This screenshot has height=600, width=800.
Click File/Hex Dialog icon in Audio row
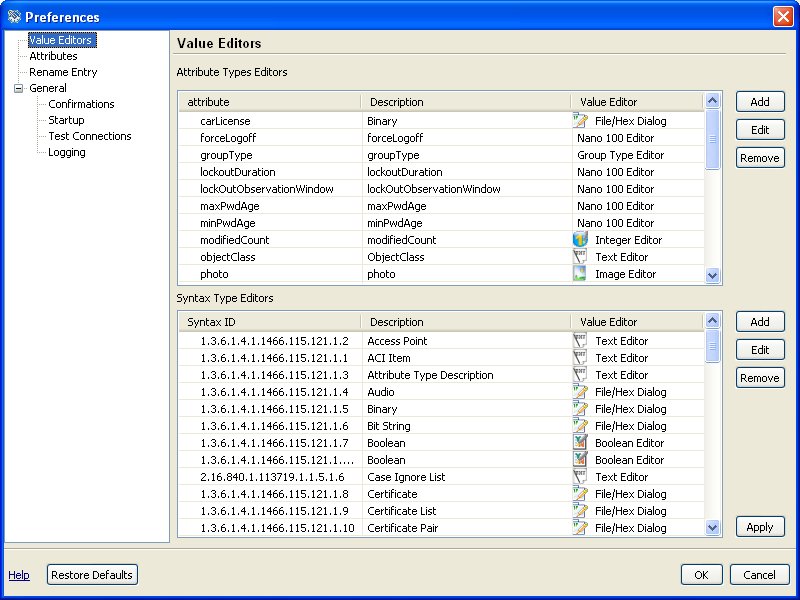coord(580,392)
